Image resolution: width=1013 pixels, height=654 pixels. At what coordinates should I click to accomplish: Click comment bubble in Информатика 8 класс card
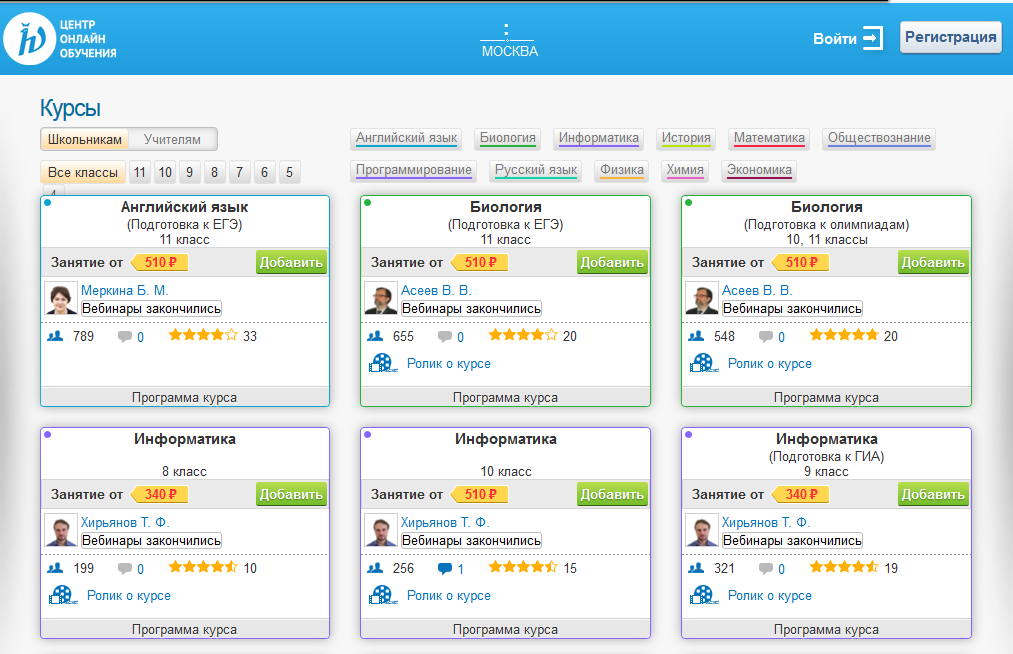(125, 569)
